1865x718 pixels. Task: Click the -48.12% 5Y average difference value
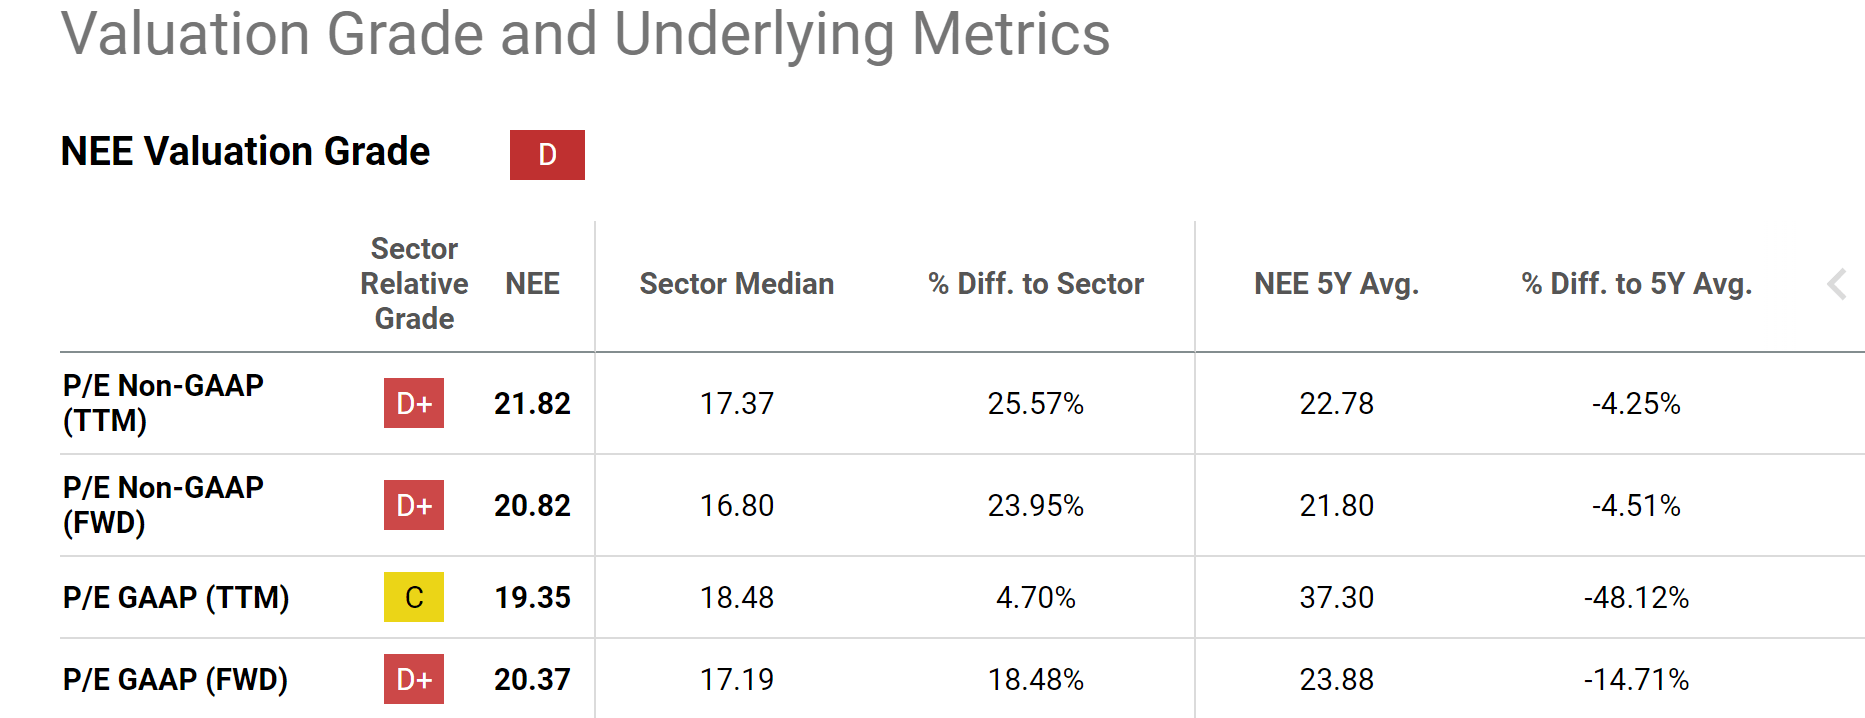point(1636,597)
